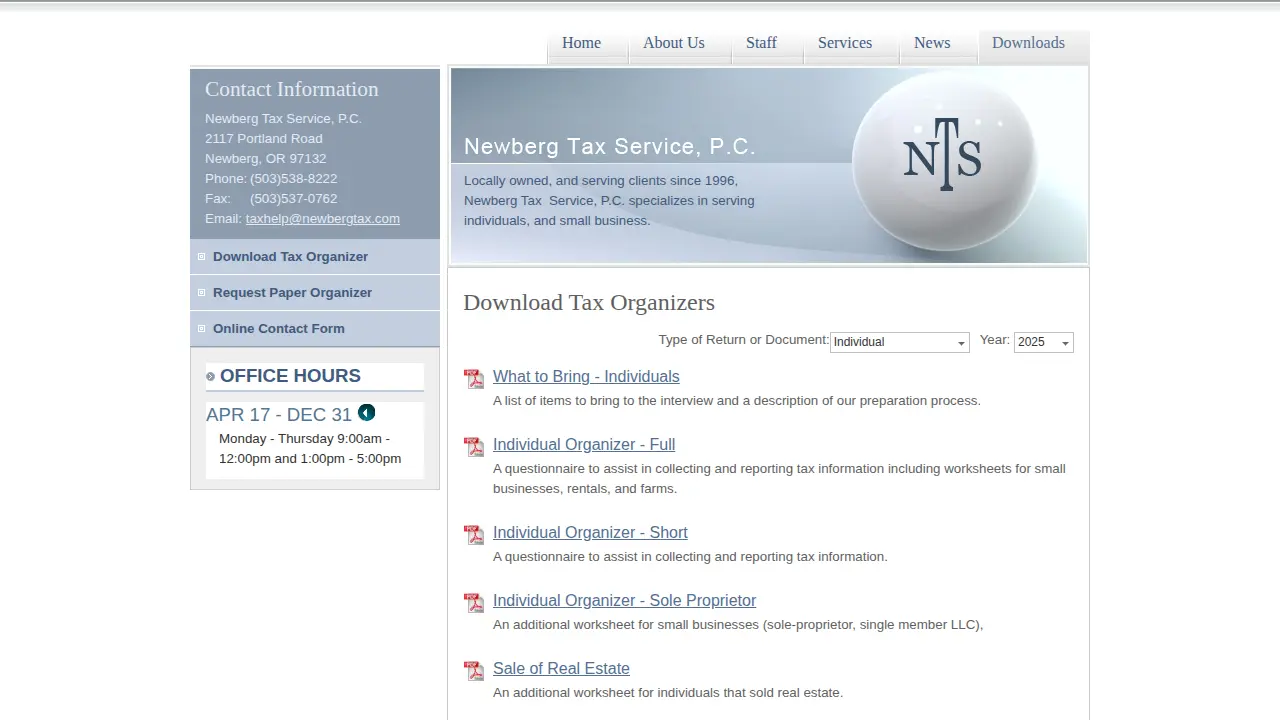Click the OFFICE HOURS heading
1280x720 pixels.
coord(290,376)
